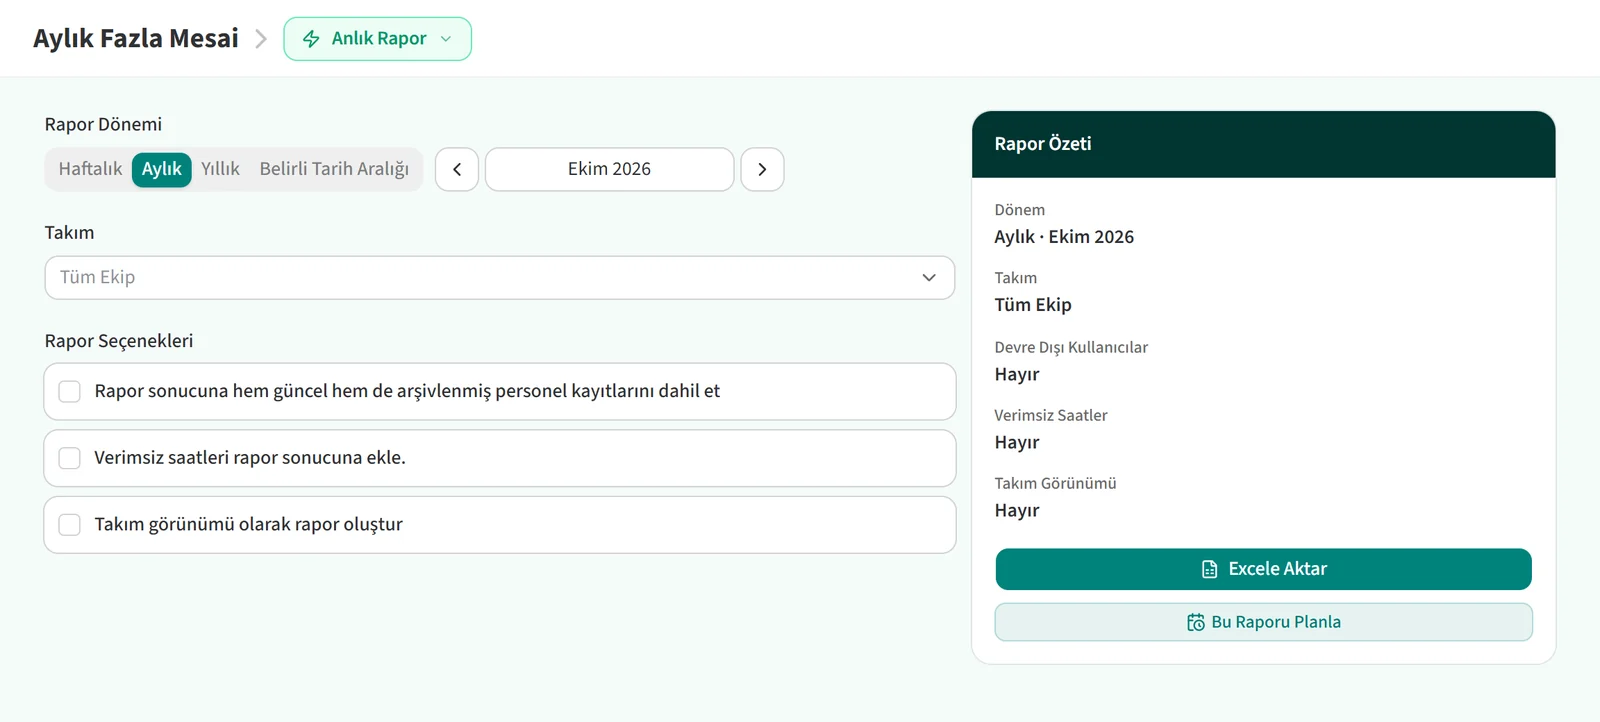Screen dimensions: 1600x722
Task: Click the 'Rapor Özeti' panel header text
Action: coord(1043,144)
